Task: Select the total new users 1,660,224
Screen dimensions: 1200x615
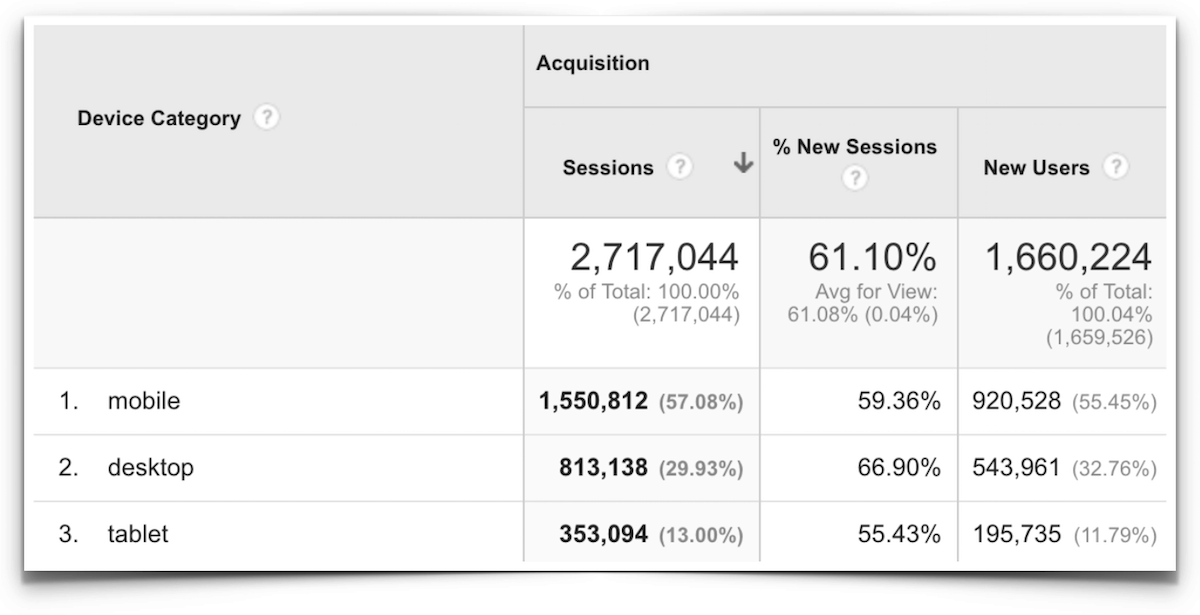Action: [x=1068, y=258]
